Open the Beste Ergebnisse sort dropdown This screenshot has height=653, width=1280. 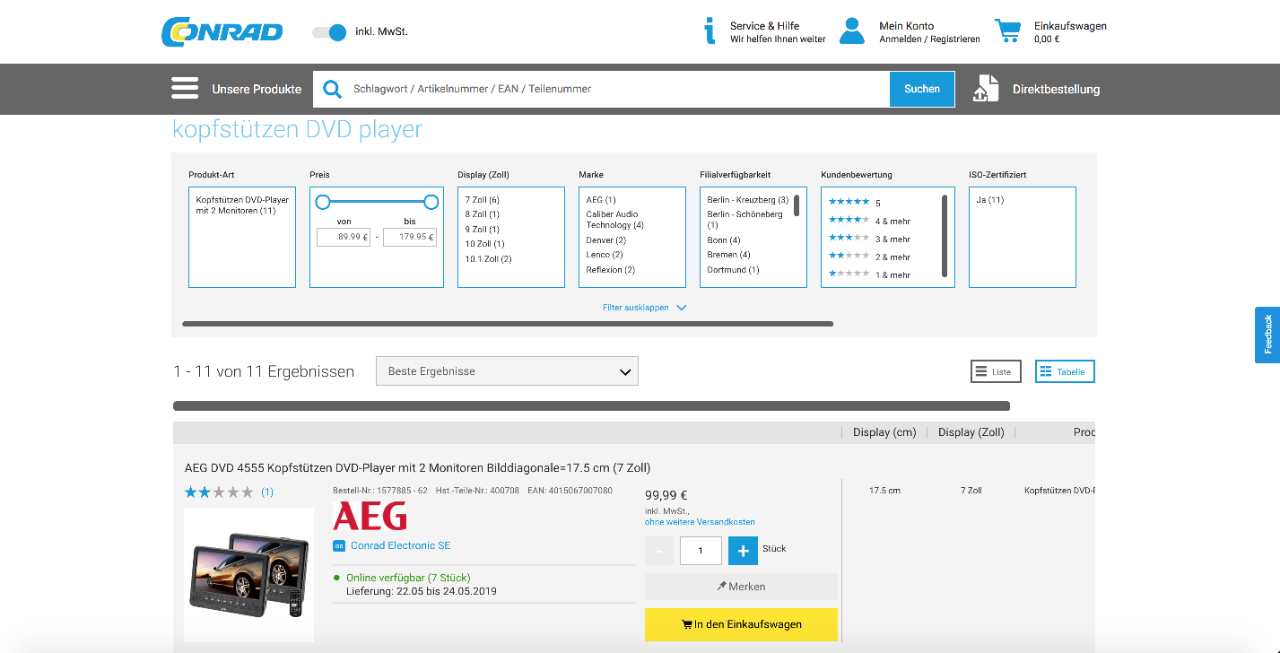point(507,371)
